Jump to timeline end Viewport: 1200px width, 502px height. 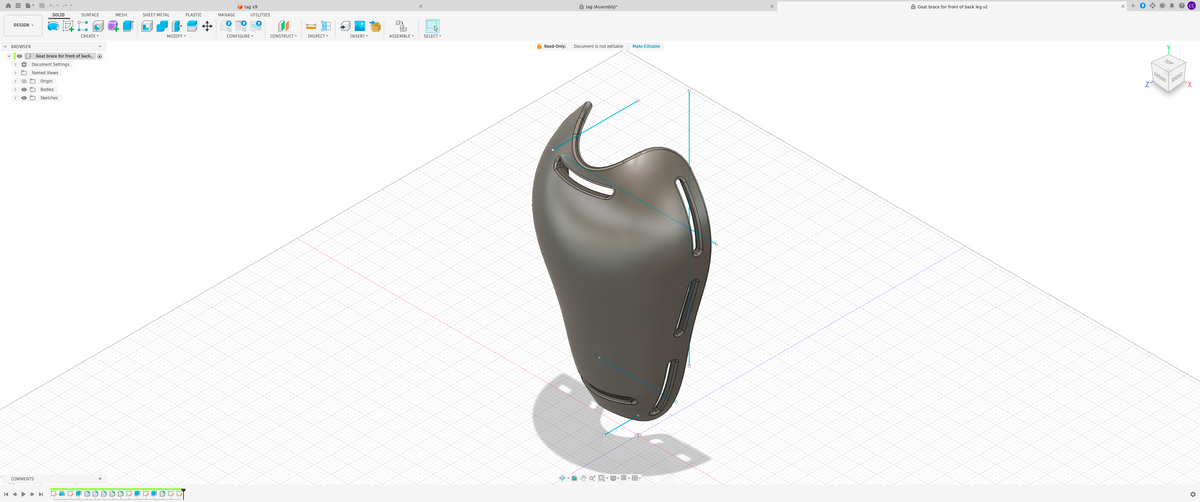(41, 494)
